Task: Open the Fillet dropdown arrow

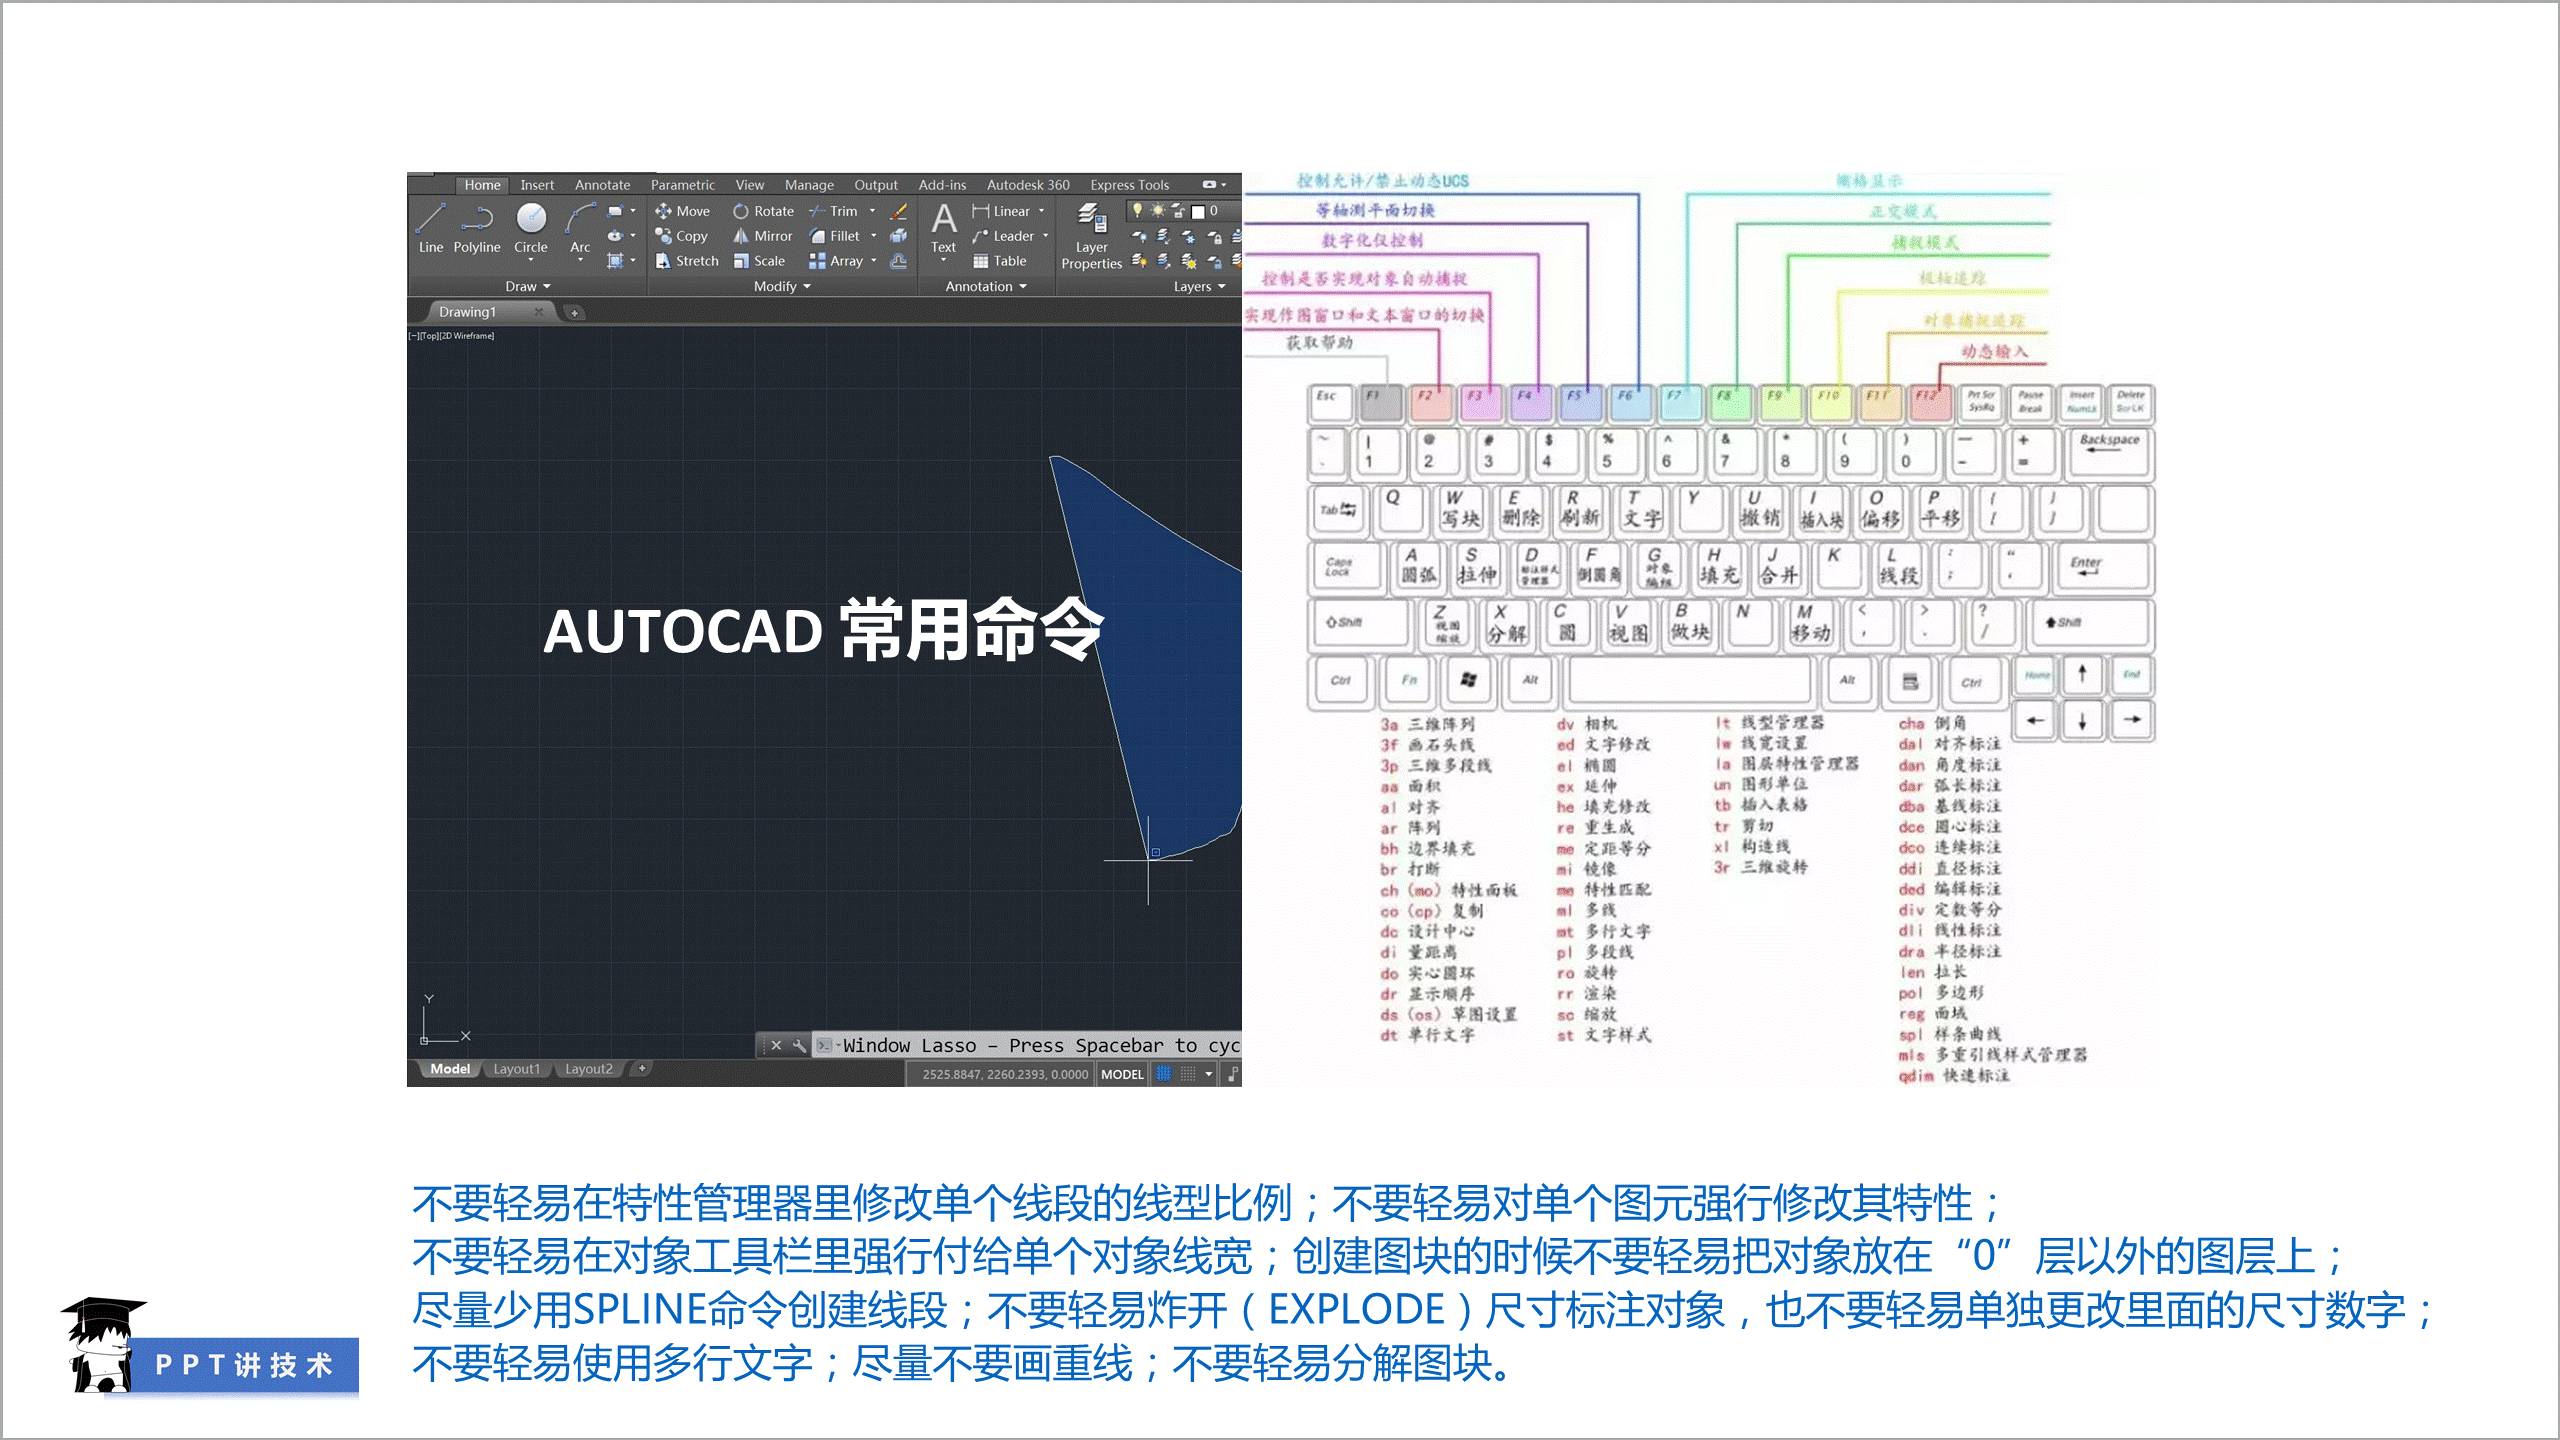Action: tap(873, 236)
